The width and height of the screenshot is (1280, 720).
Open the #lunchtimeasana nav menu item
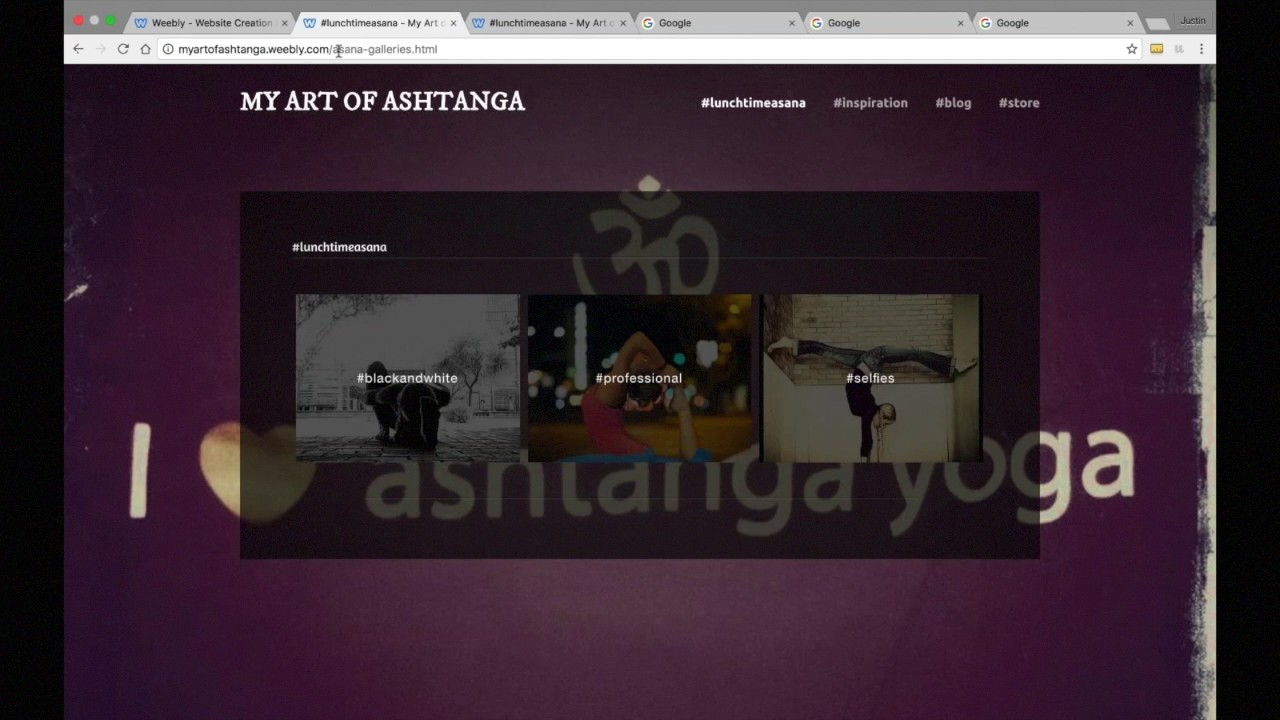click(753, 103)
